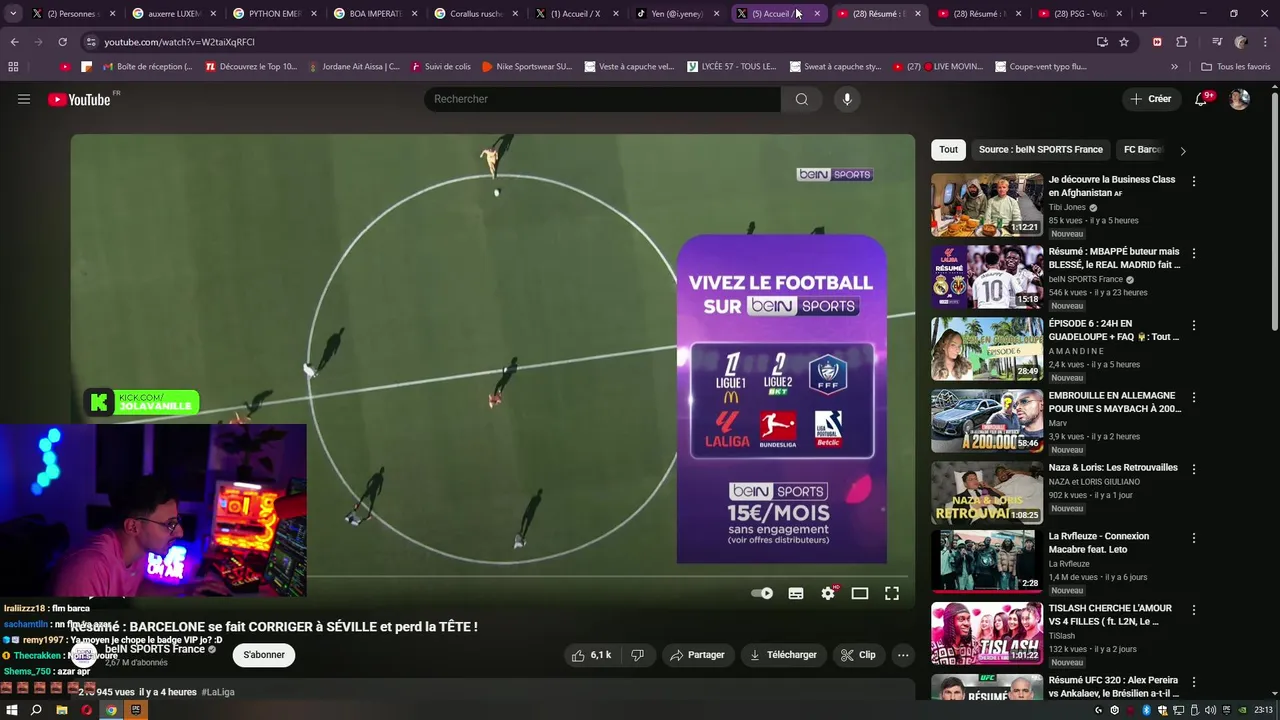Viewport: 1280px width, 720px height.
Task: Start voice search with the microphone
Action: point(847,99)
